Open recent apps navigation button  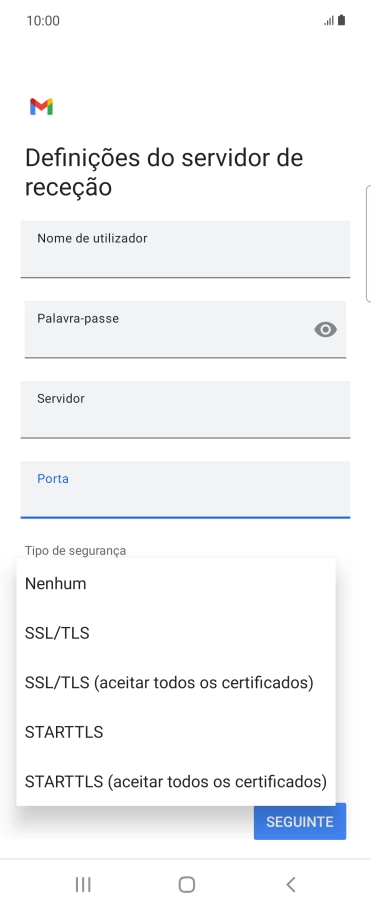click(83, 884)
